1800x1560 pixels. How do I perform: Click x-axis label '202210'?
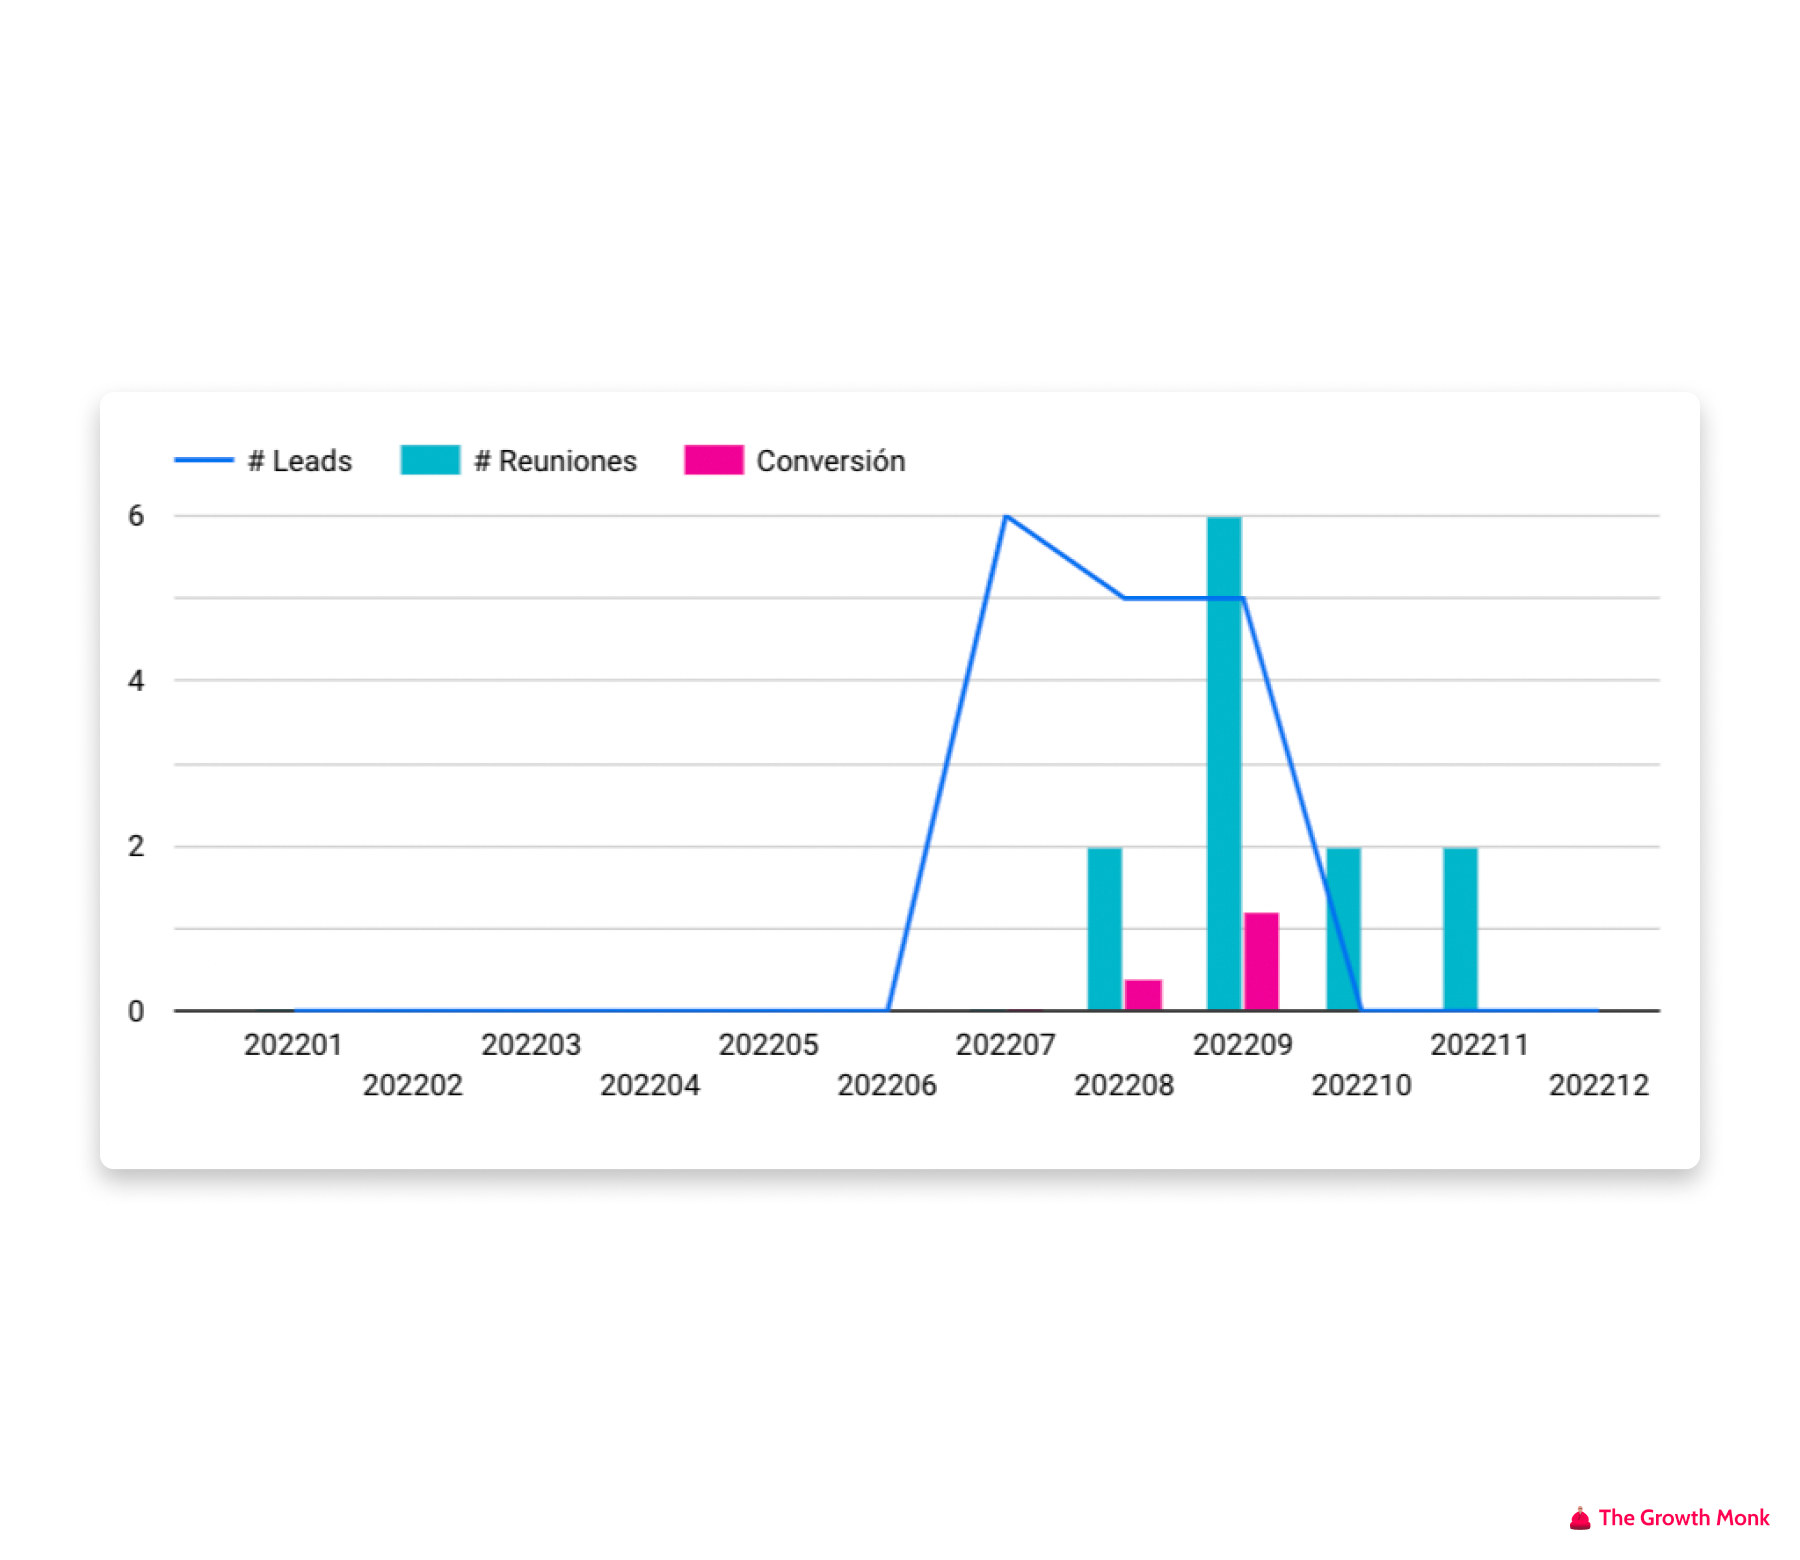[1362, 1085]
